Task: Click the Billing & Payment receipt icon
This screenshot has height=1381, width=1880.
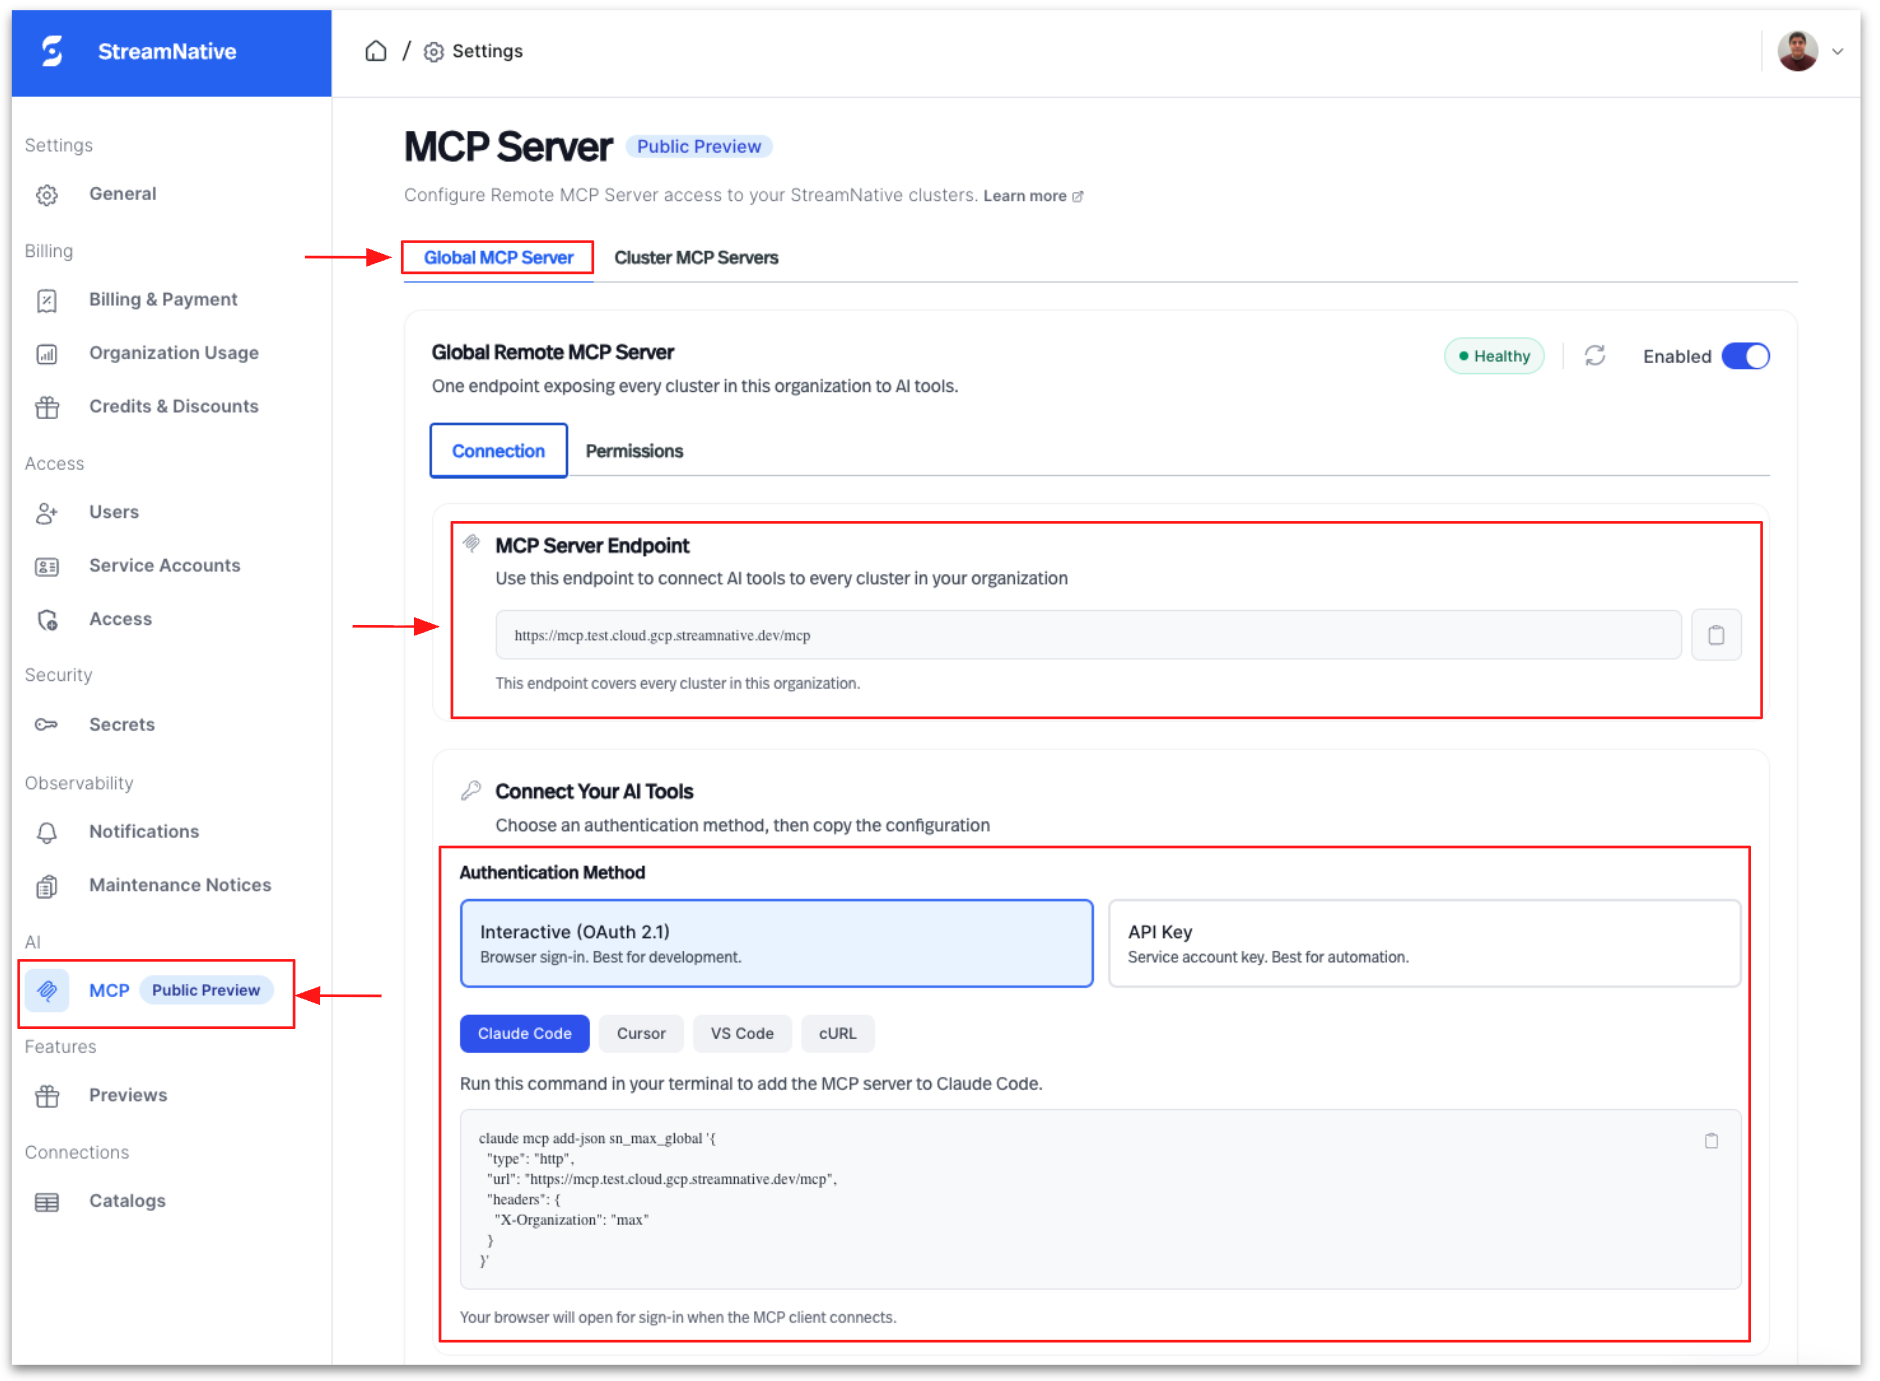Action: [47, 300]
